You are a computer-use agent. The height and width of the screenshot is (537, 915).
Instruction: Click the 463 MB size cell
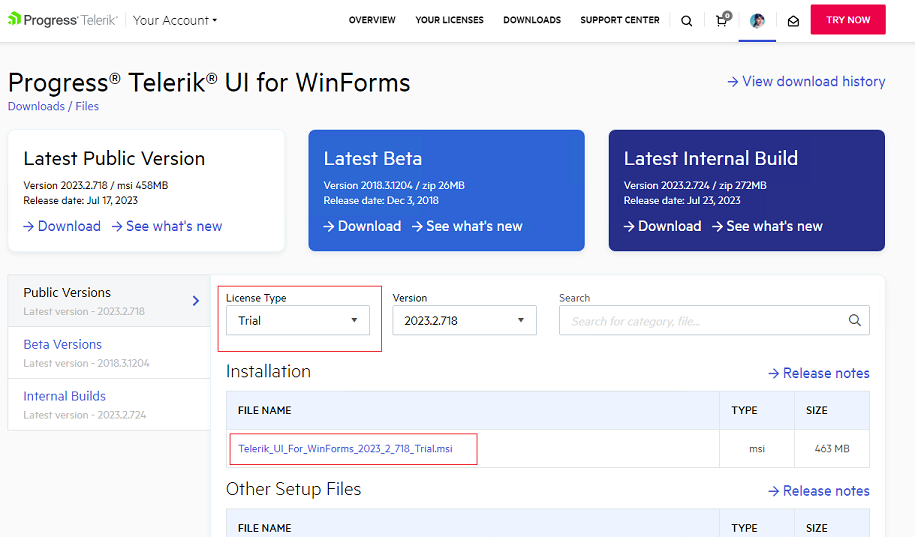pos(832,448)
